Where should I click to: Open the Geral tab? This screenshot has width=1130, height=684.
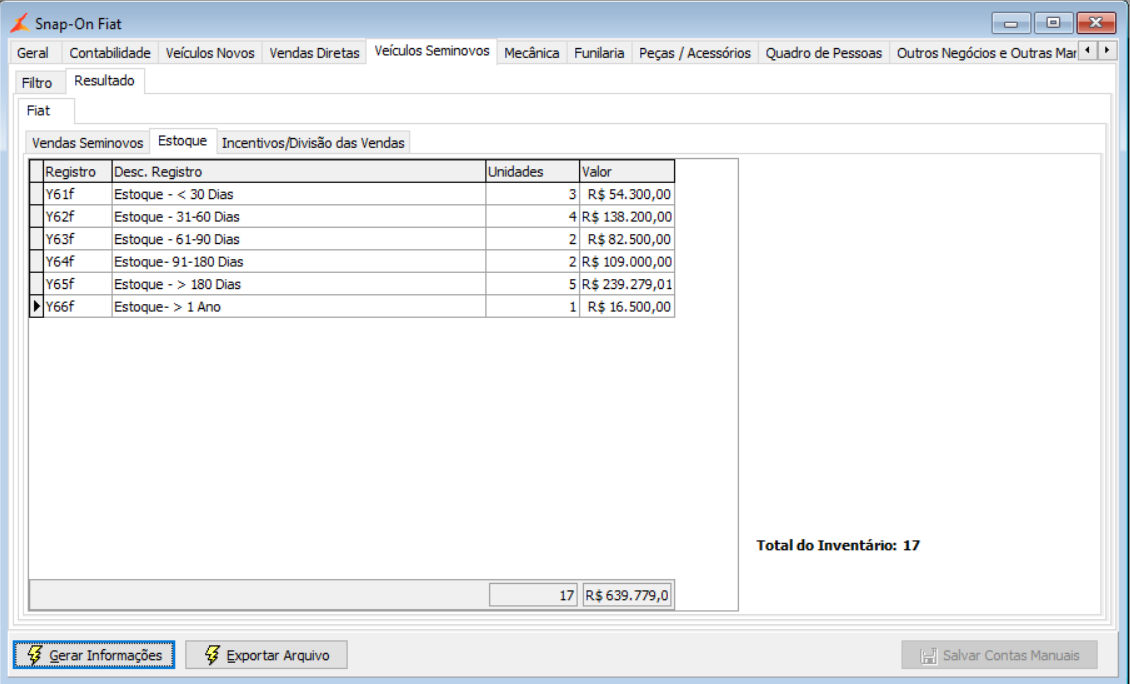[33, 53]
